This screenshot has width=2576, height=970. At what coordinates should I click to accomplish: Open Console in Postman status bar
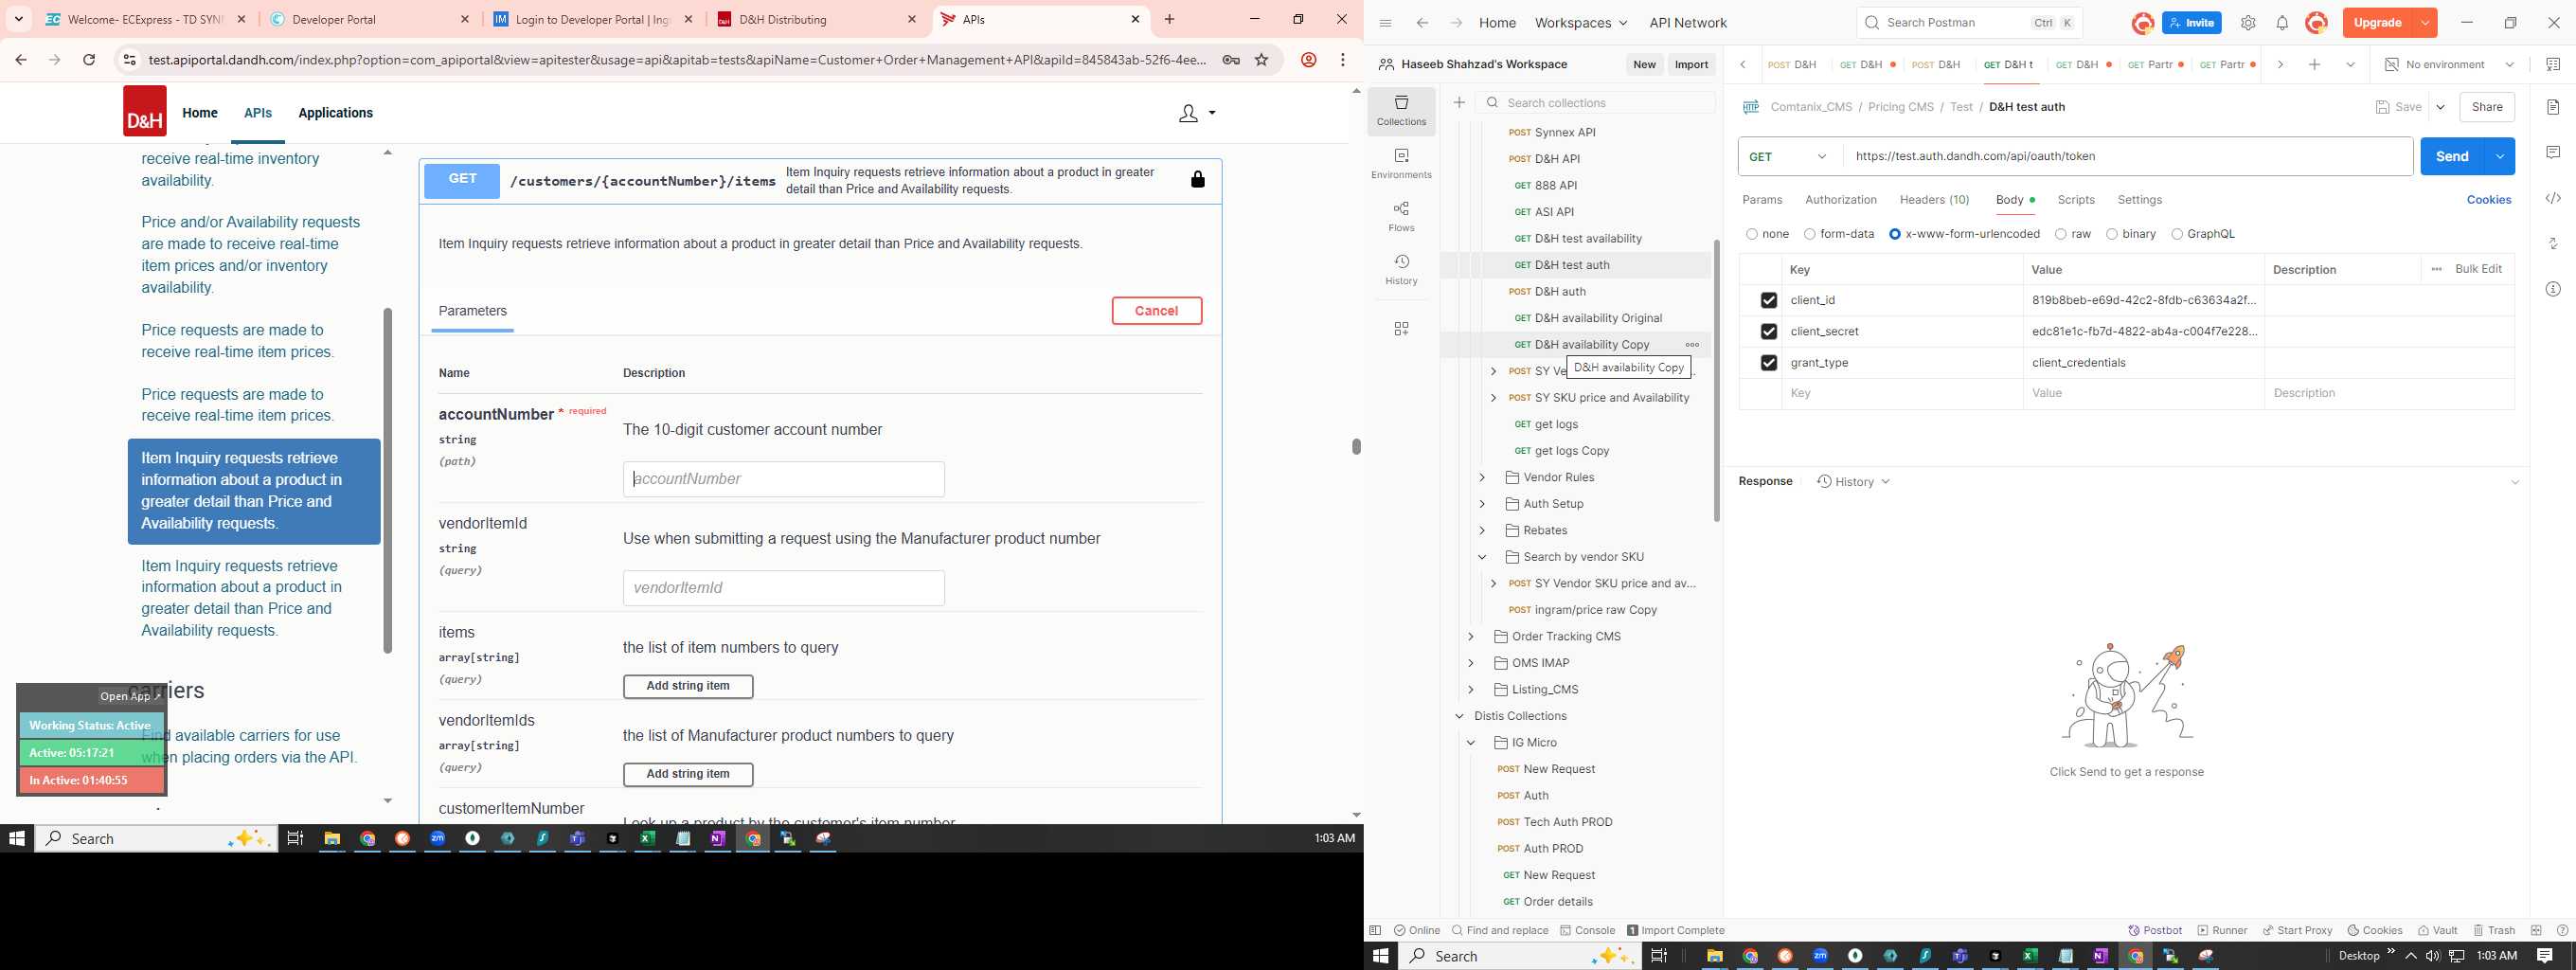coord(1587,930)
